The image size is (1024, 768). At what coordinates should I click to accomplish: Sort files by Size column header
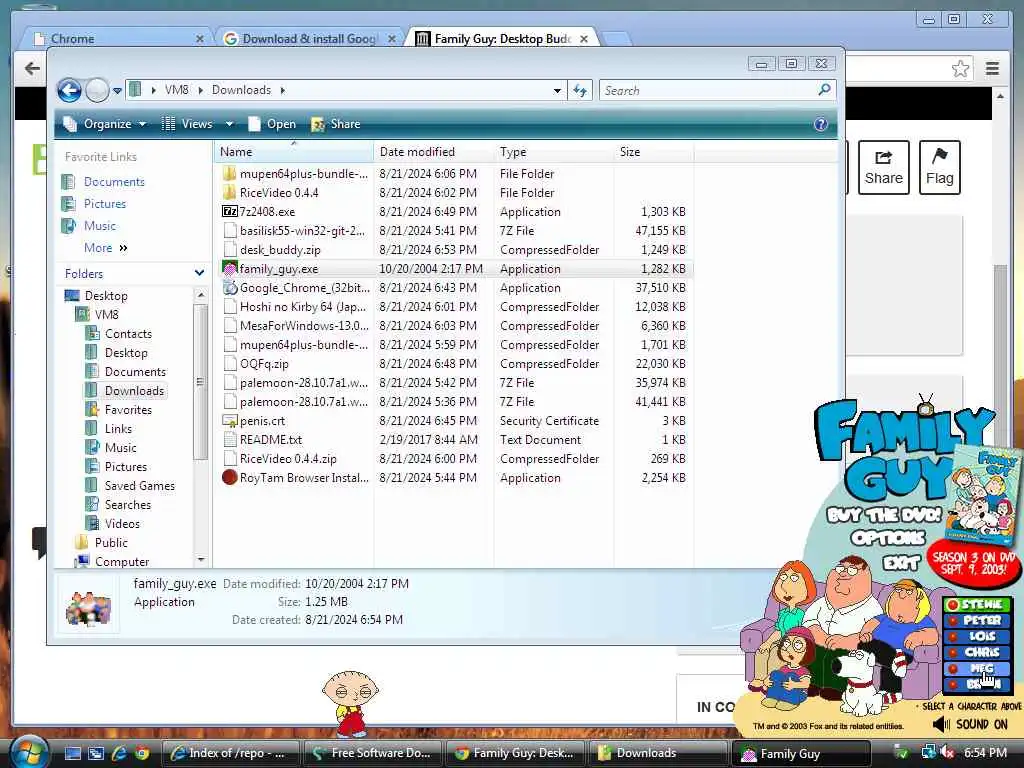pos(654,152)
